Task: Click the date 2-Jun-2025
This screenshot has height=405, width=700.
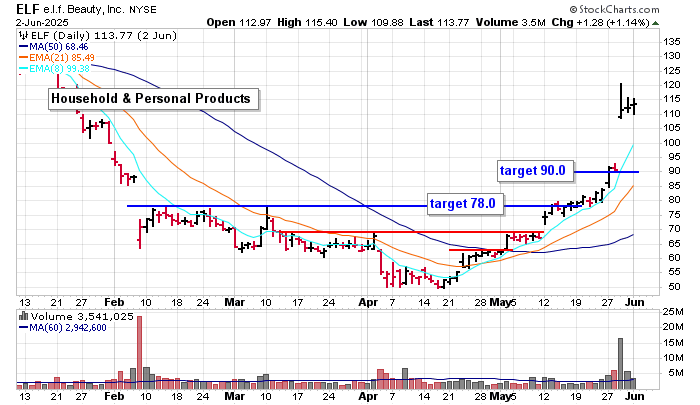Action: (x=42, y=22)
